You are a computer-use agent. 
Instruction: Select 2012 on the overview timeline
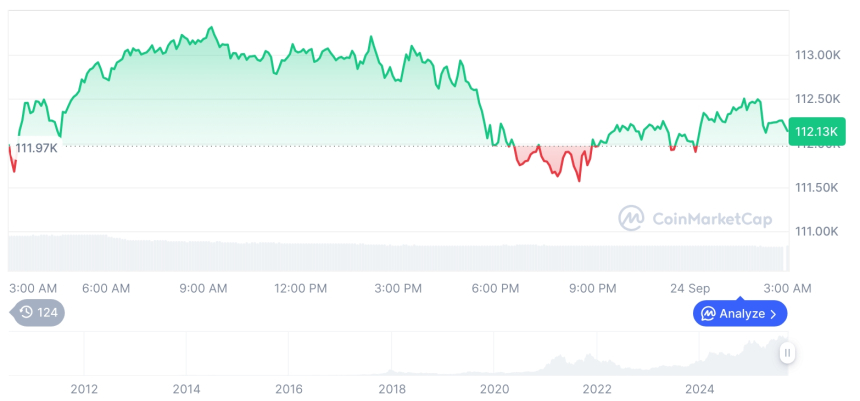84,388
